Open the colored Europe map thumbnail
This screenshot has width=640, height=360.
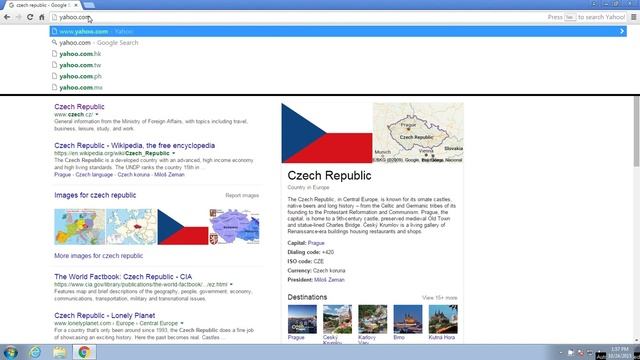coord(80,227)
